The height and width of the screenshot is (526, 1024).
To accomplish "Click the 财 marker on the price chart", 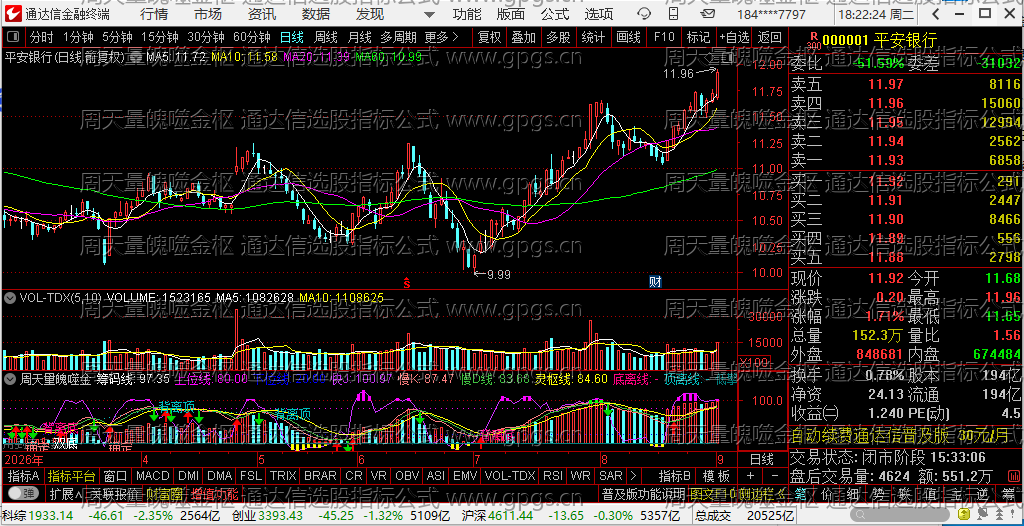I will coord(656,282).
